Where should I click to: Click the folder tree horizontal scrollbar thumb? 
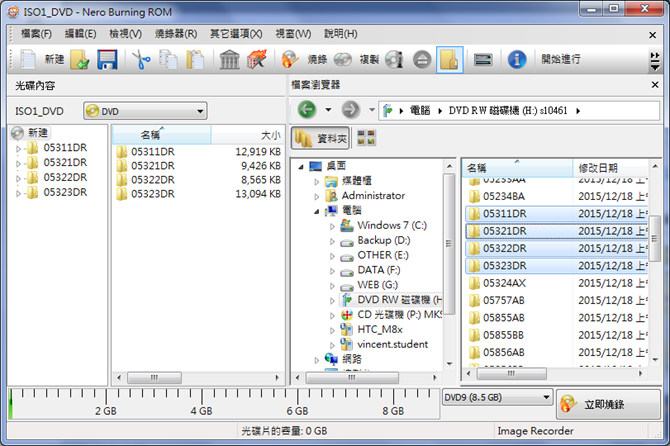click(x=353, y=378)
